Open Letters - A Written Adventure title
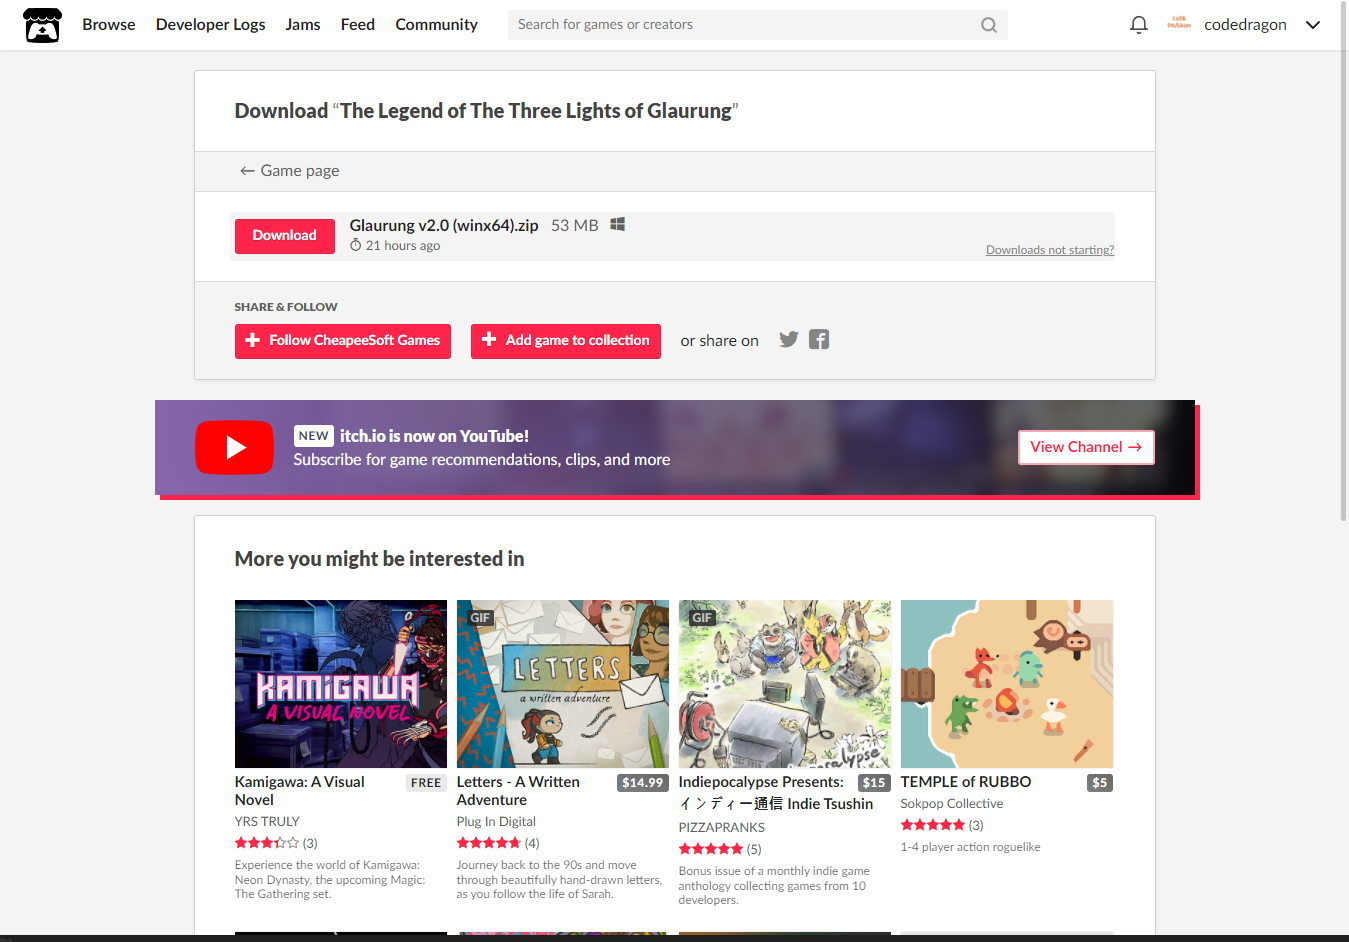1349x942 pixels. 518,791
